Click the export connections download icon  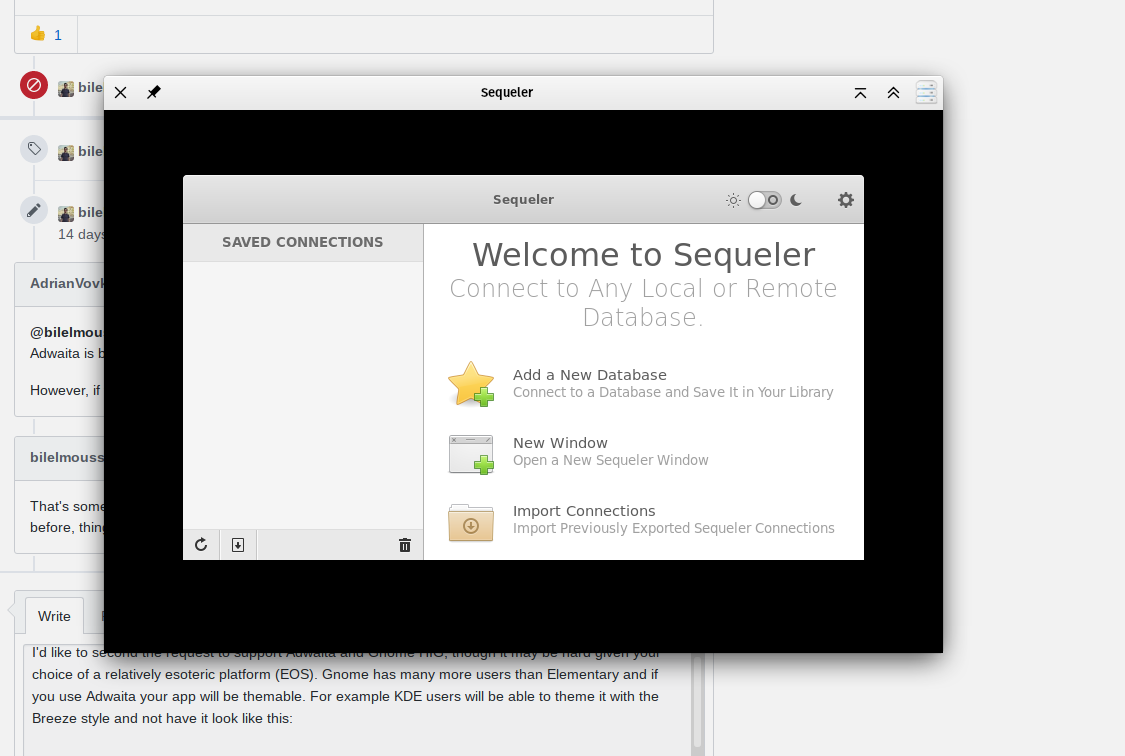pyautogui.click(x=238, y=545)
